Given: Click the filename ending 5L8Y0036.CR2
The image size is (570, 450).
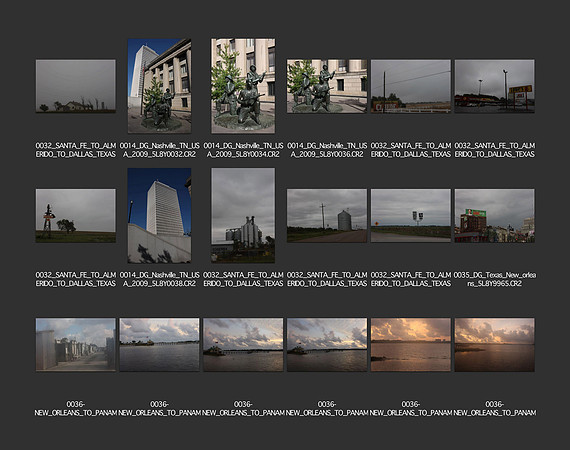Looking at the screenshot, I should (327, 150).
